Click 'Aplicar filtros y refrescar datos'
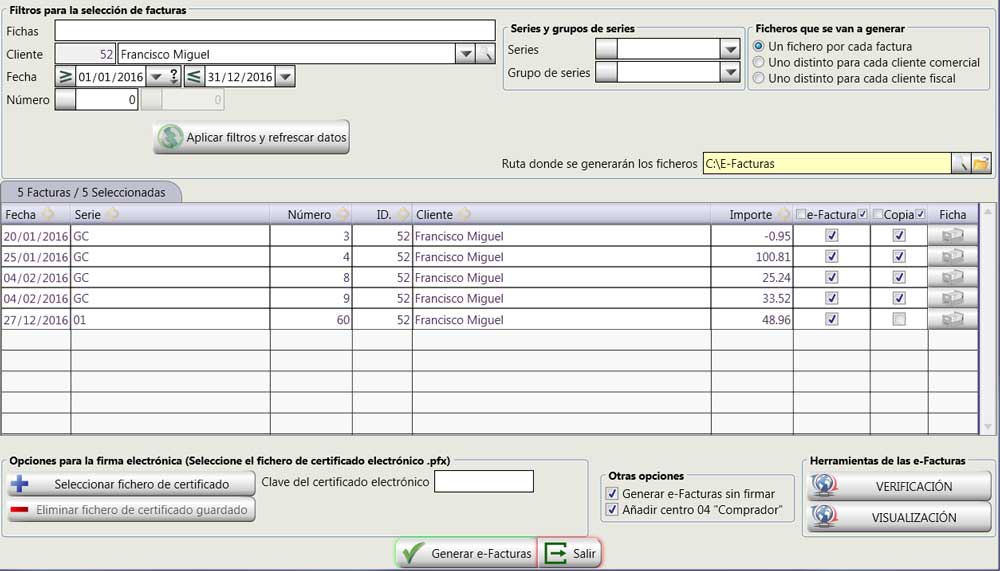 pyautogui.click(x=252, y=138)
